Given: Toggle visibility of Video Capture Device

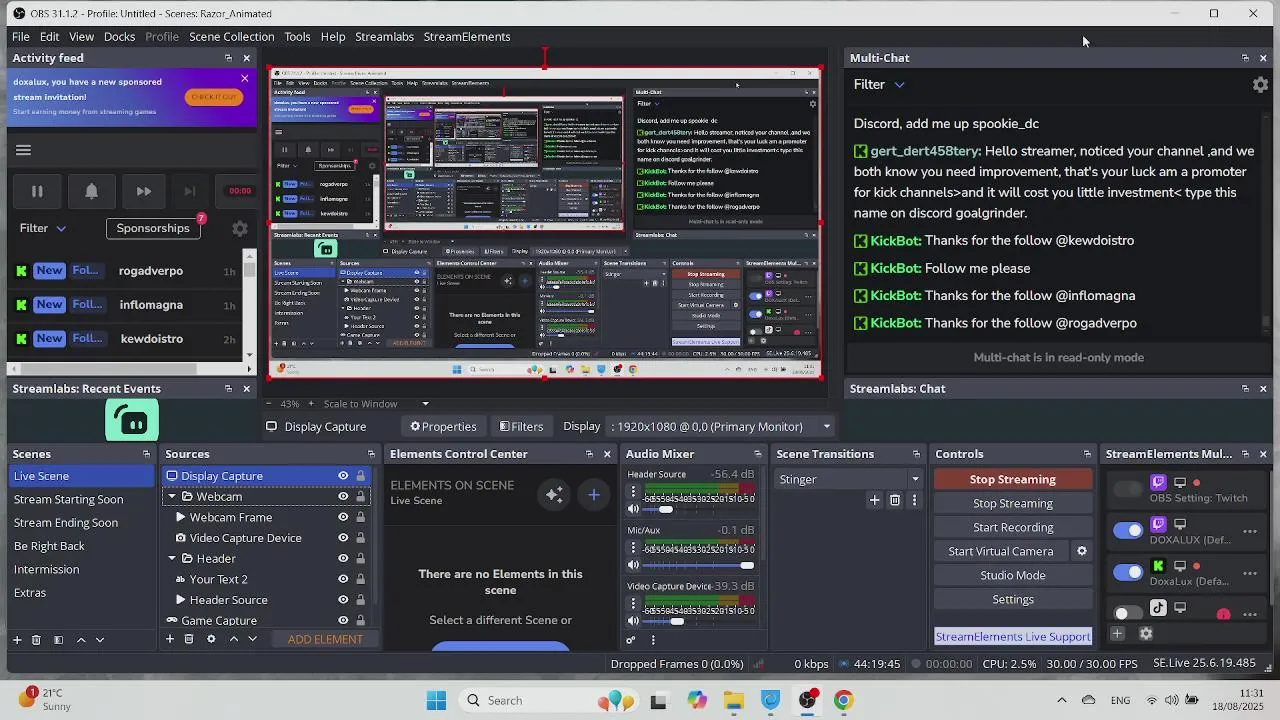Looking at the screenshot, I should click(343, 538).
